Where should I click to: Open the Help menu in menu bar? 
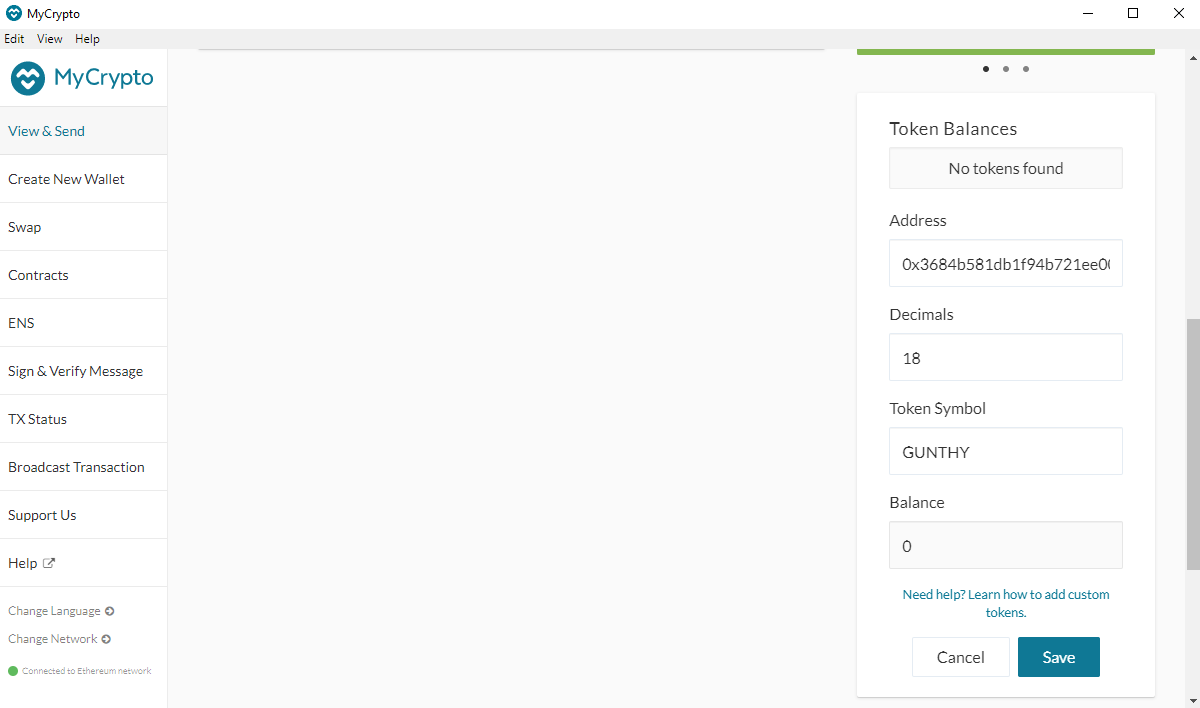(x=87, y=39)
